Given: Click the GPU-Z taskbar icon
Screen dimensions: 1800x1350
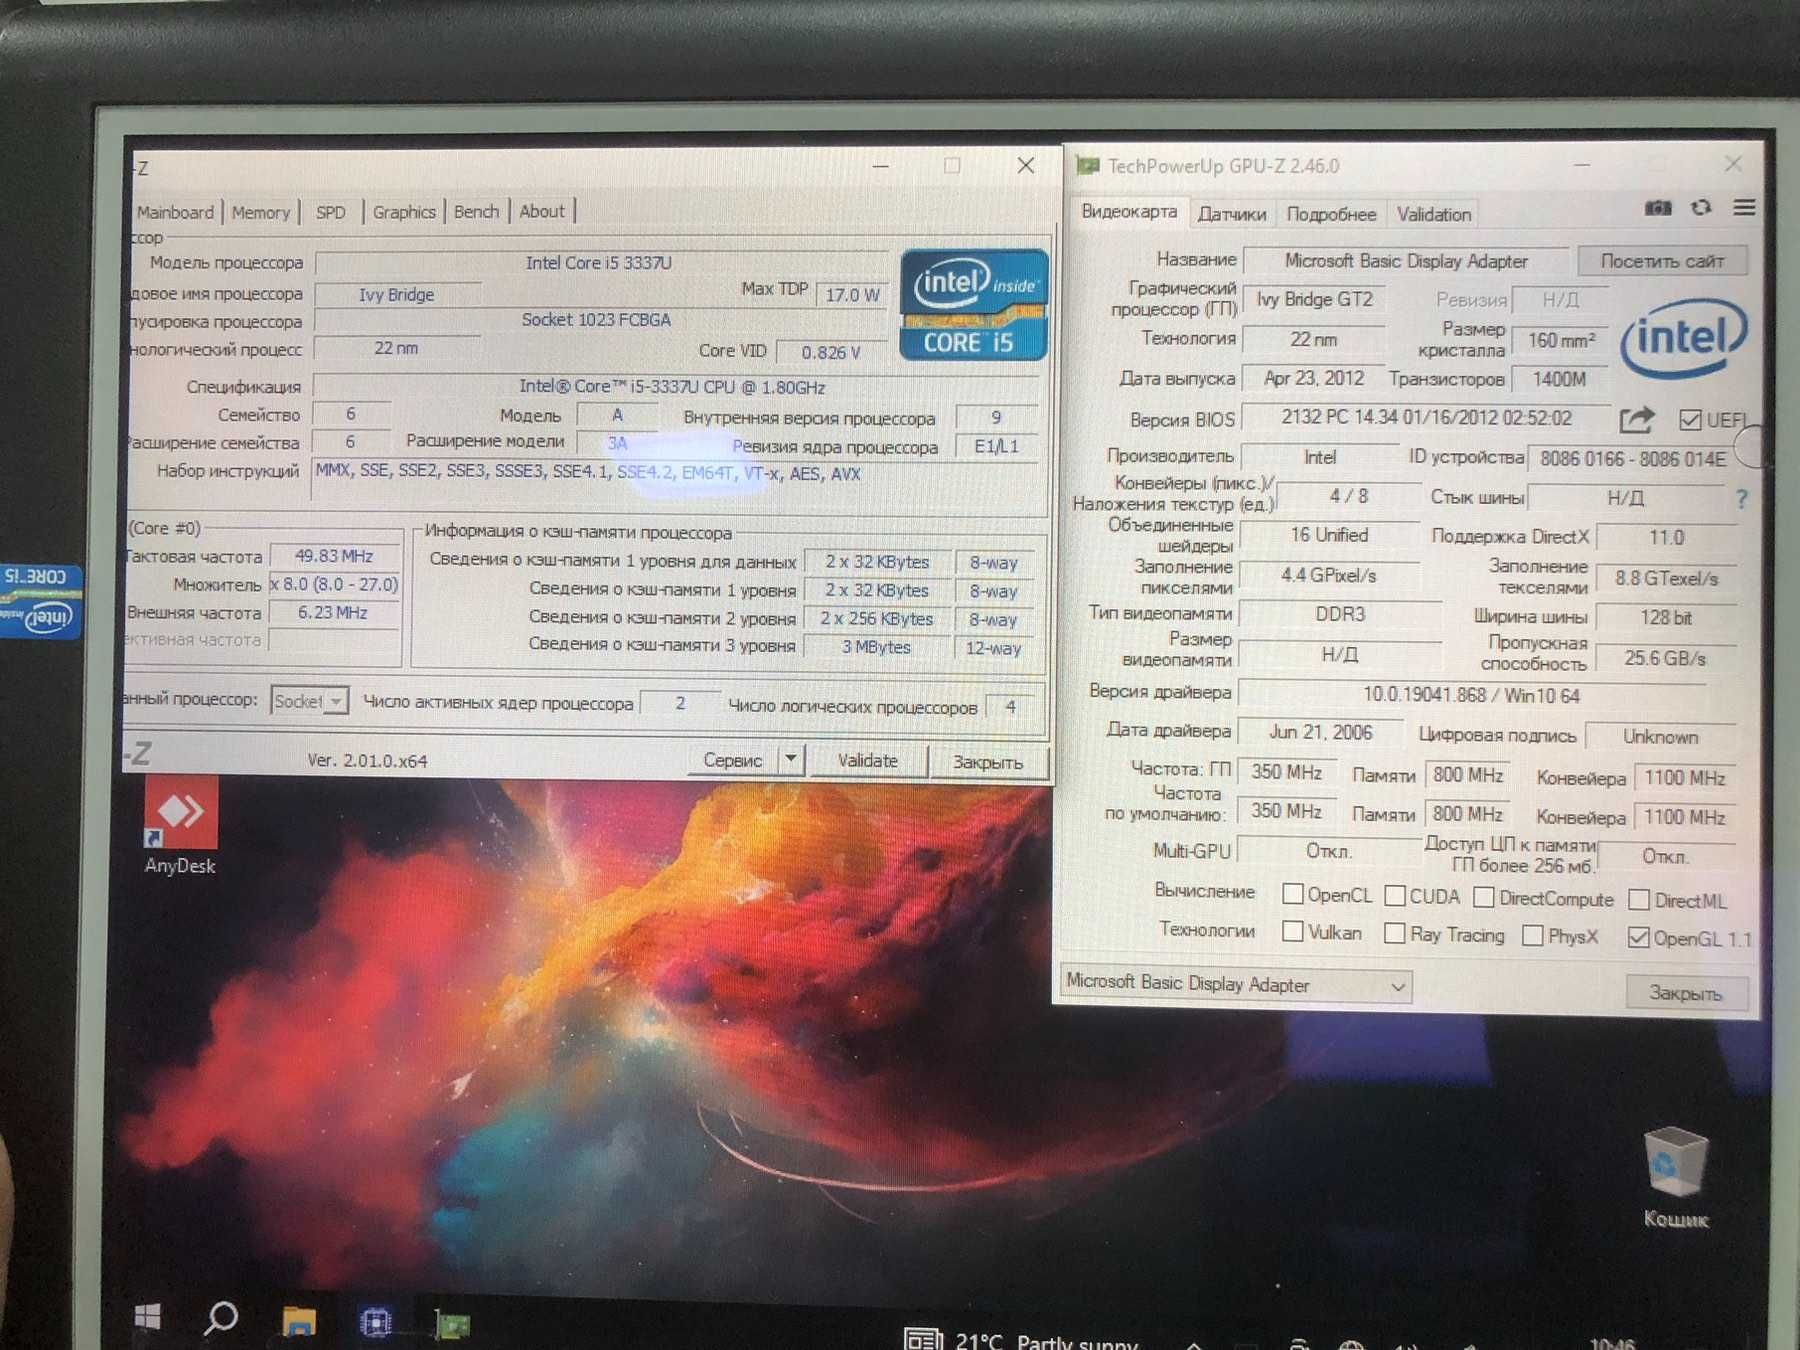Looking at the screenshot, I should click(452, 1325).
